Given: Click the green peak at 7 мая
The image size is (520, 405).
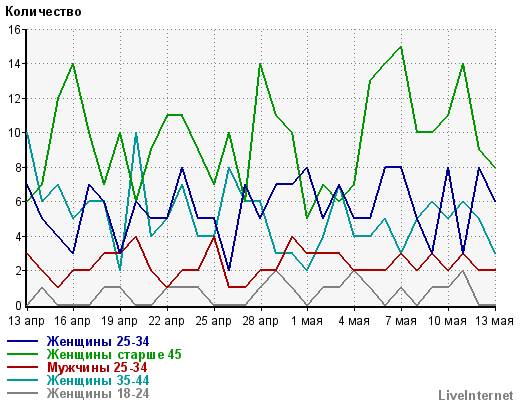Looking at the screenshot, I should point(401,47).
